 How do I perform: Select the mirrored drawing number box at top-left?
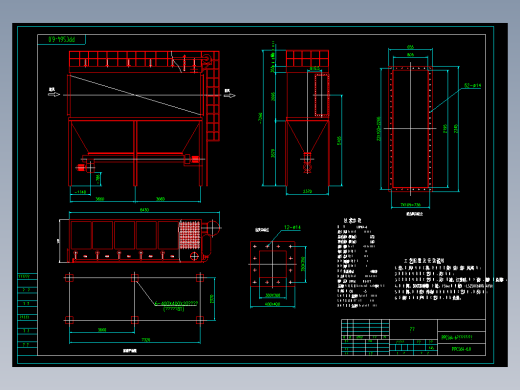point(61,39)
